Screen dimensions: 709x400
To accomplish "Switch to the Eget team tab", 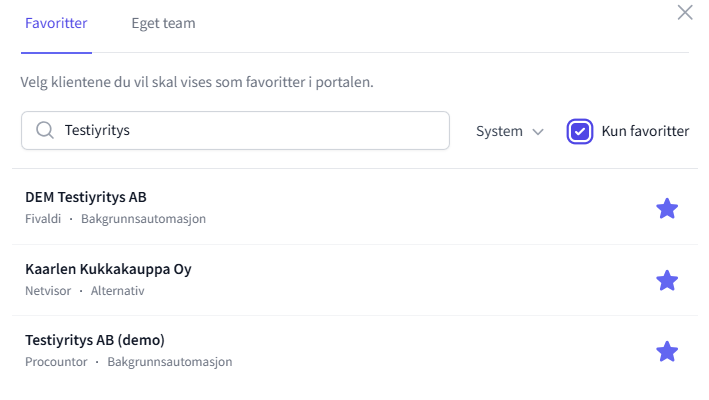I will click(x=163, y=23).
